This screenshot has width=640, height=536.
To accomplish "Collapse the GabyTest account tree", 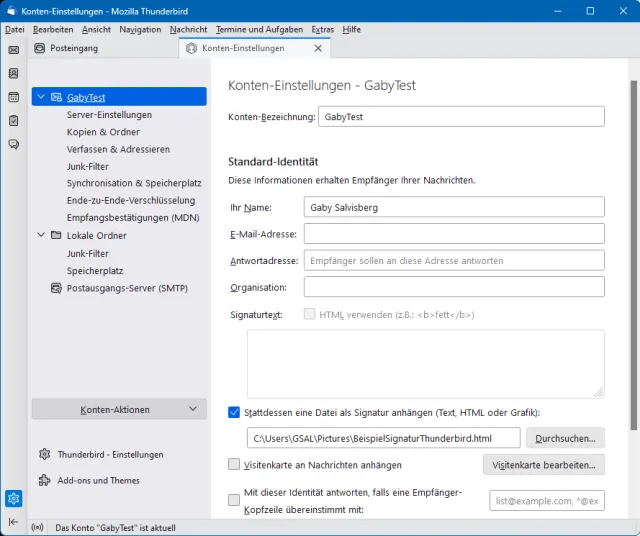I will click(40, 97).
